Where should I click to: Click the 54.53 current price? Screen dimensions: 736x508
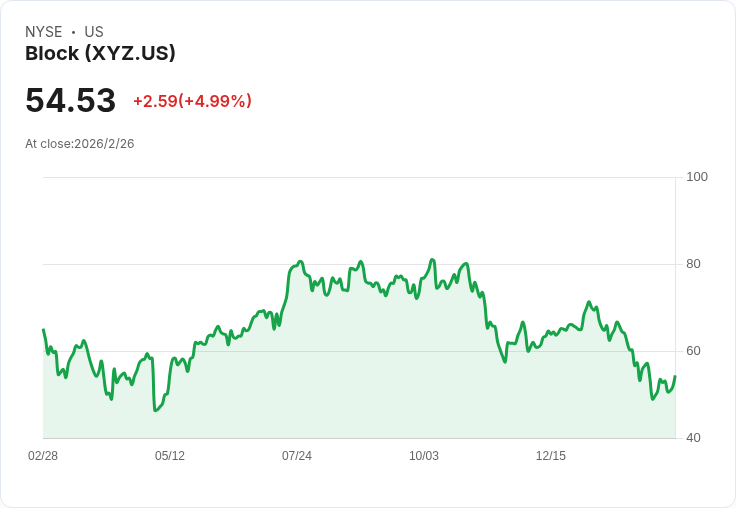click(x=70, y=100)
